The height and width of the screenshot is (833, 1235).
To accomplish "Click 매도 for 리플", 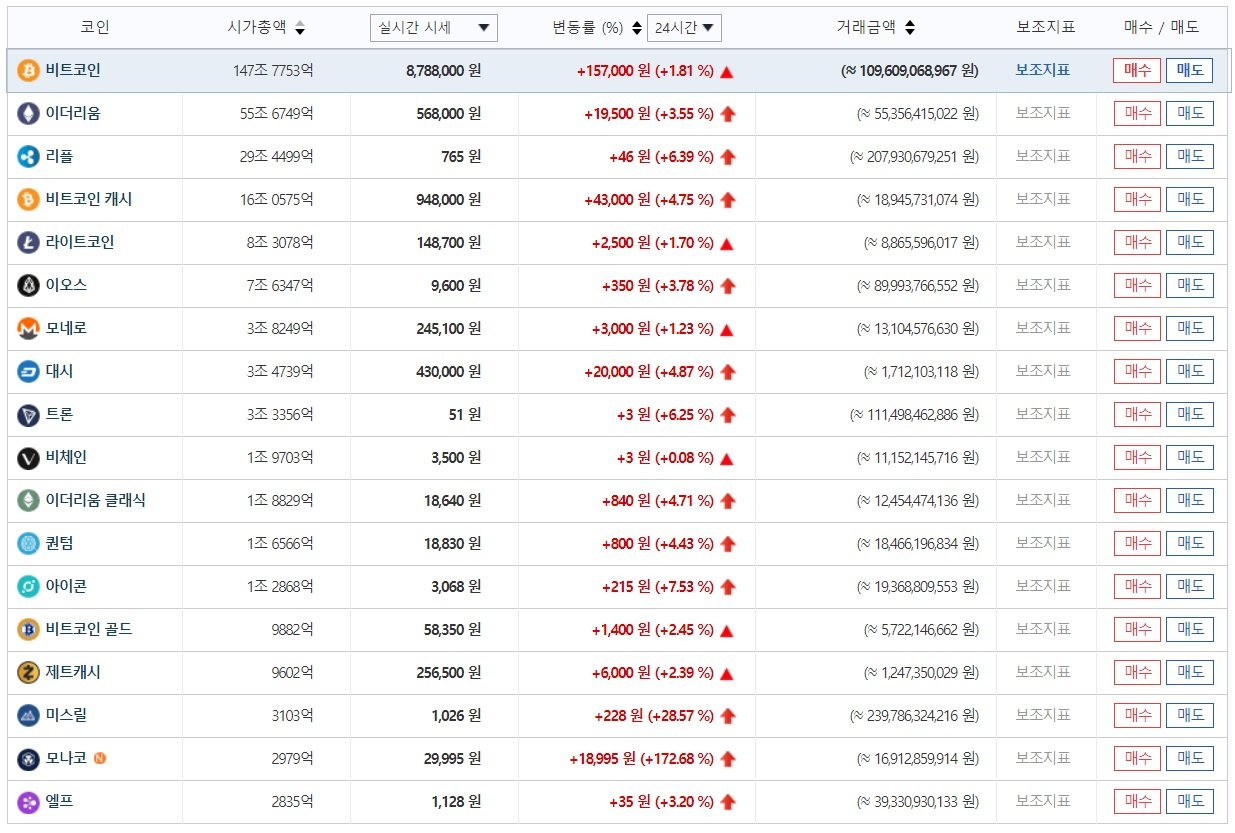I will coord(1190,156).
